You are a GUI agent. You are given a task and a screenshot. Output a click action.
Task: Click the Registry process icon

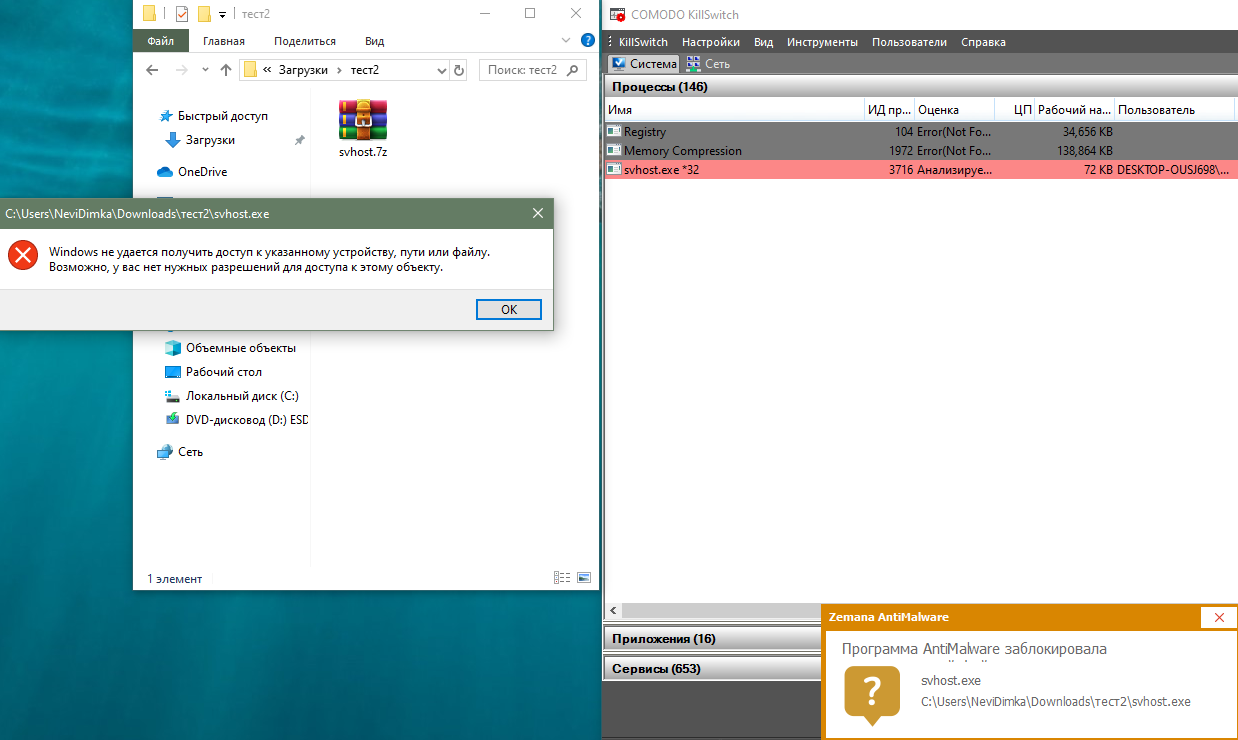coord(614,131)
